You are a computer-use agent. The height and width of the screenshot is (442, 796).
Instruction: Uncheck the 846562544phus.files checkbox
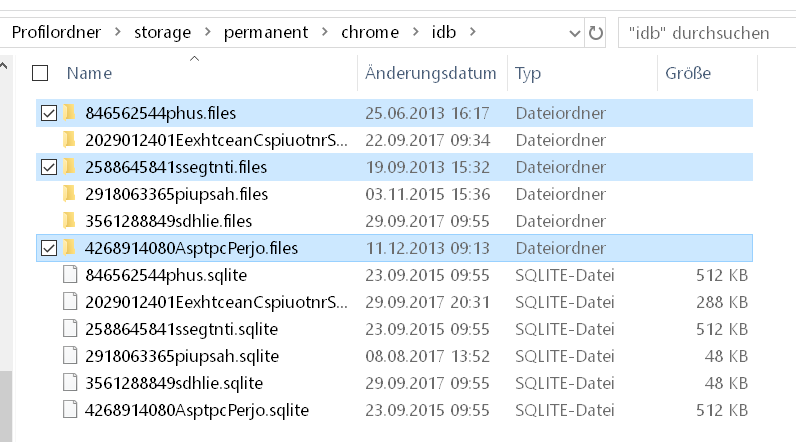point(48,113)
